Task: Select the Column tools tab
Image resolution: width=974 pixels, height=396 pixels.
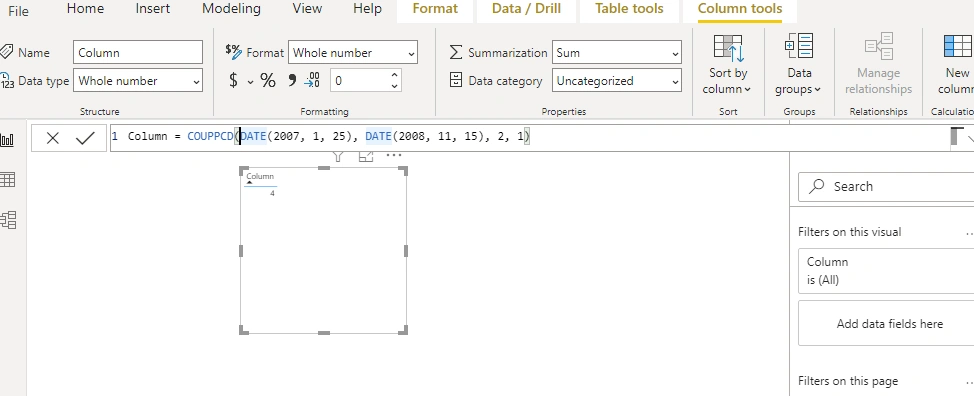Action: tap(740, 9)
